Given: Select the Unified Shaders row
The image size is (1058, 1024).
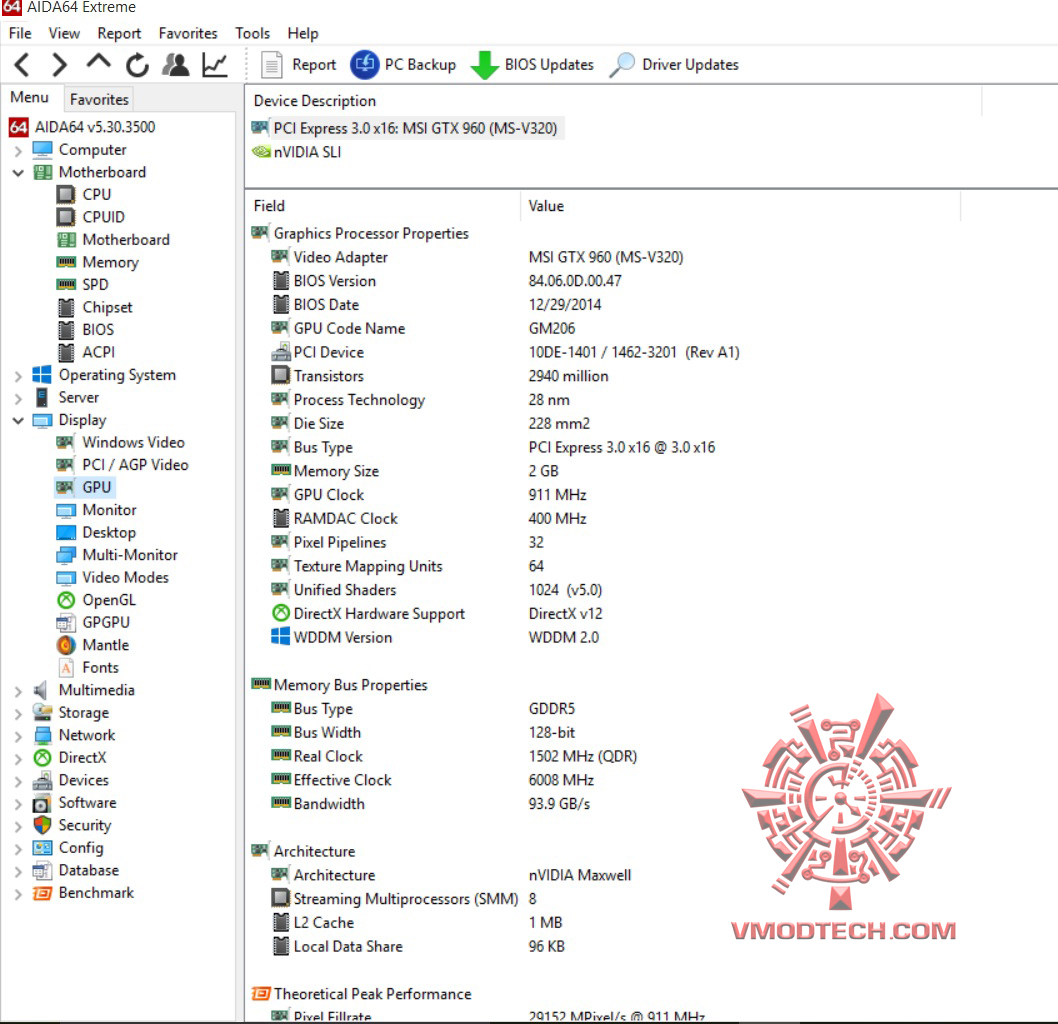Looking at the screenshot, I should coord(436,590).
